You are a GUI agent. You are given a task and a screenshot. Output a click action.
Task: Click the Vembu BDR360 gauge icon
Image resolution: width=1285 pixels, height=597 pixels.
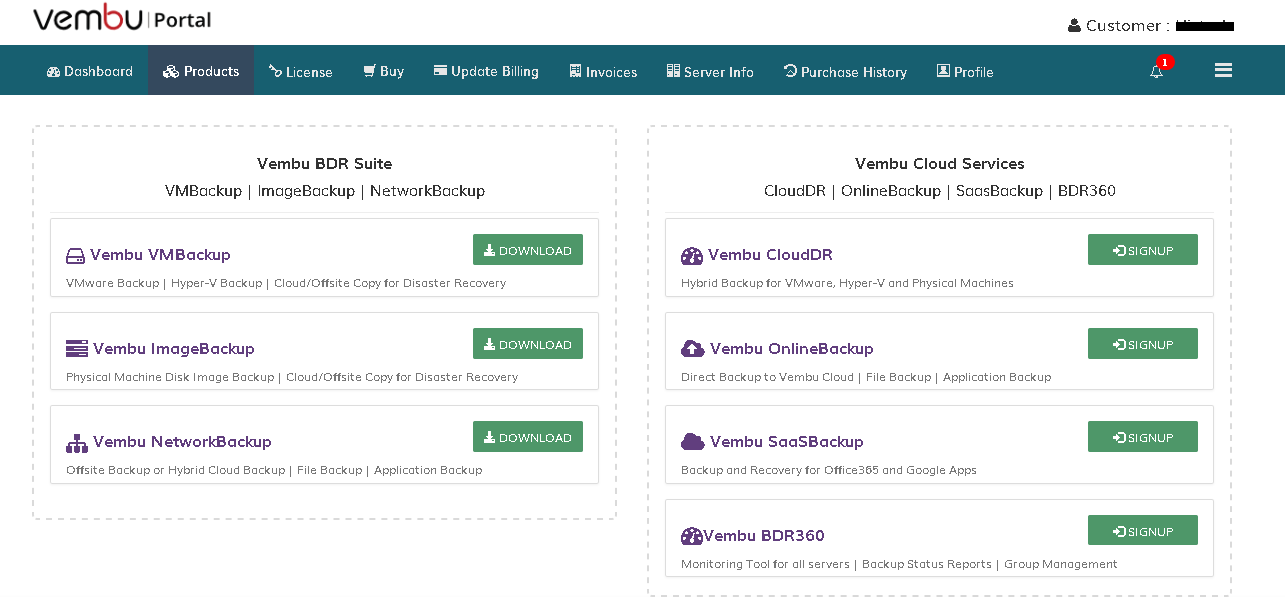click(x=692, y=536)
